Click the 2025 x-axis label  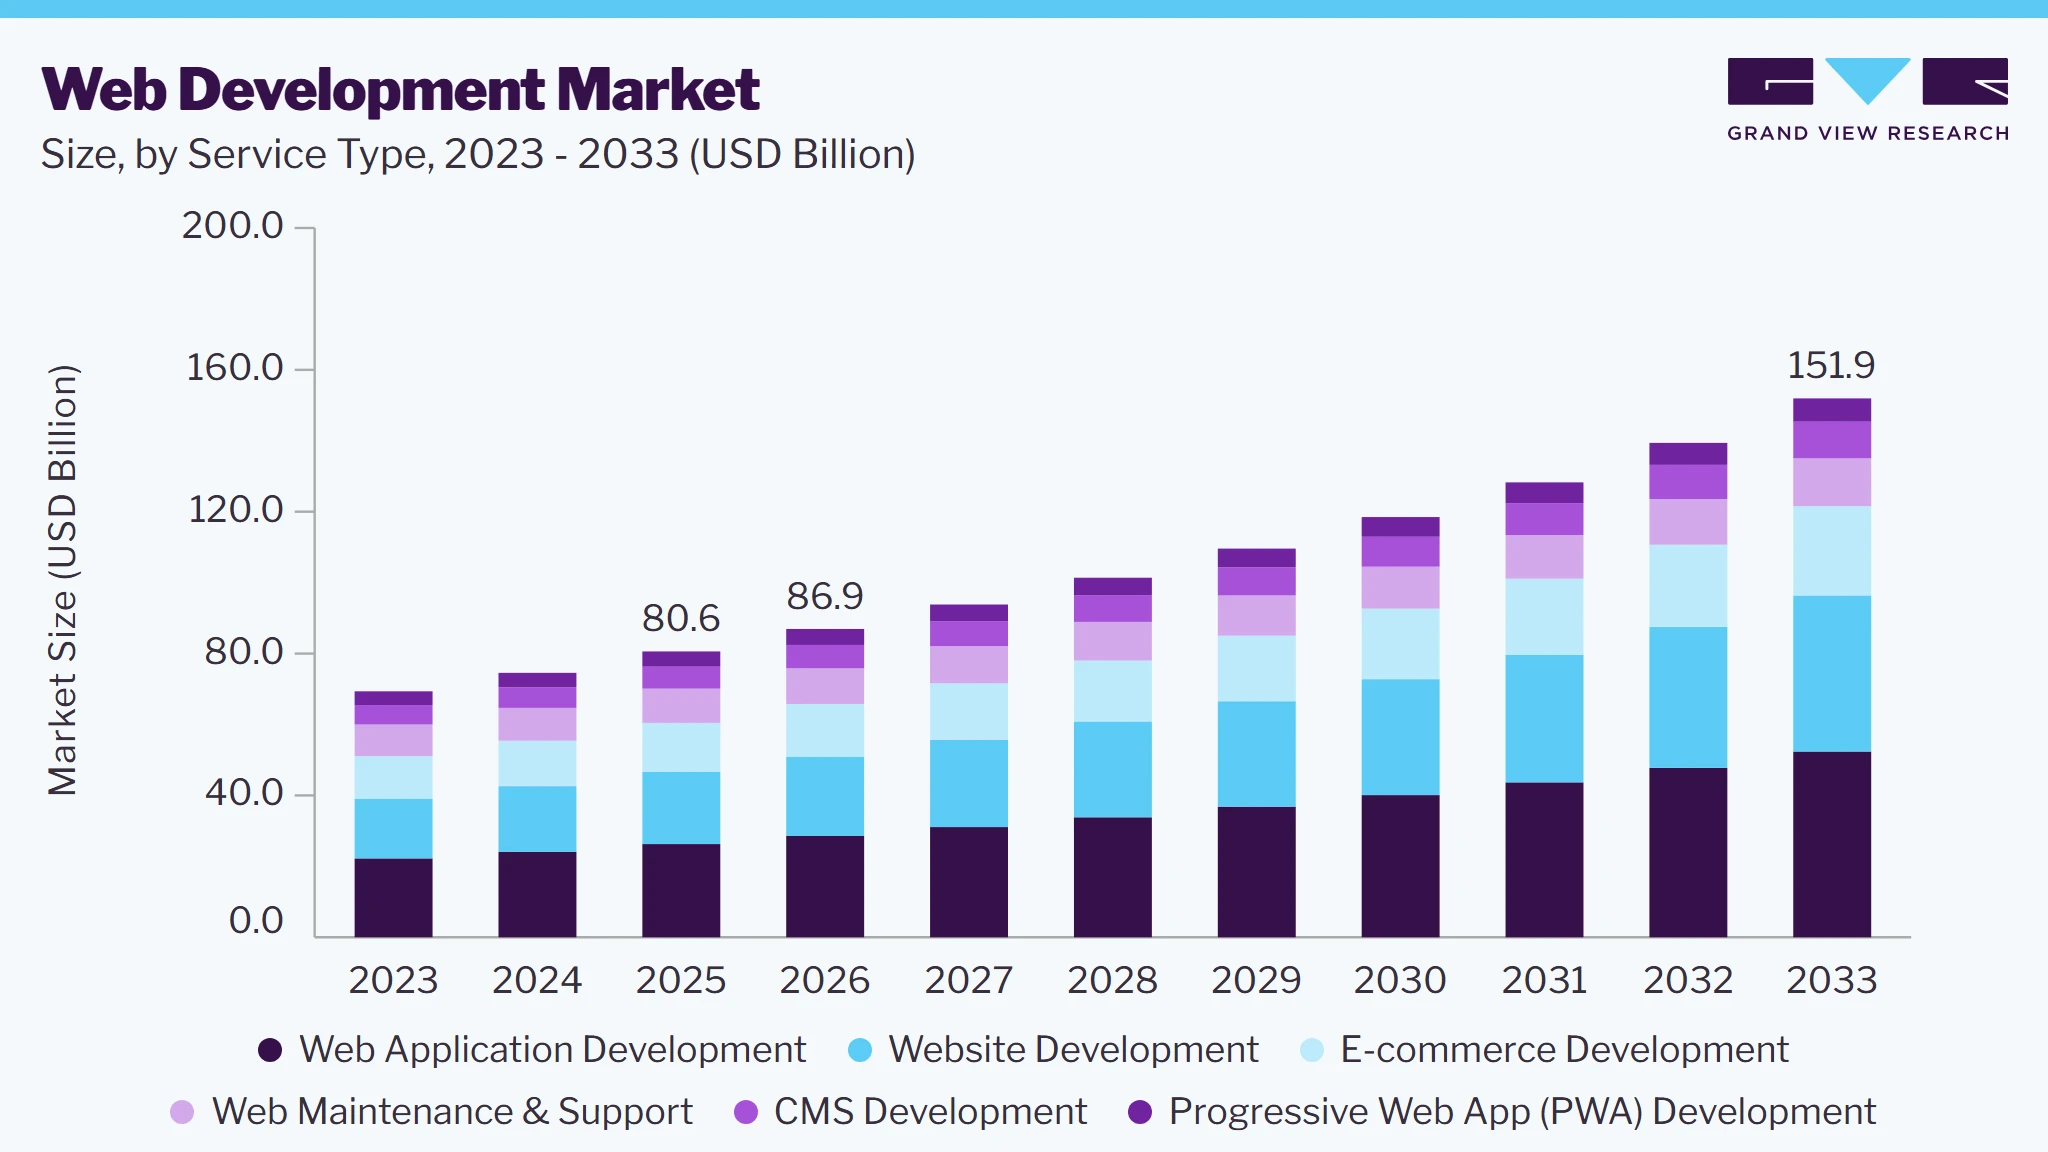coord(681,980)
